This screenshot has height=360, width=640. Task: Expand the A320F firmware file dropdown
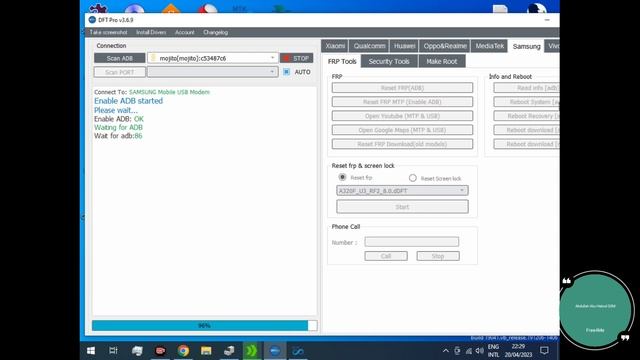402,191
